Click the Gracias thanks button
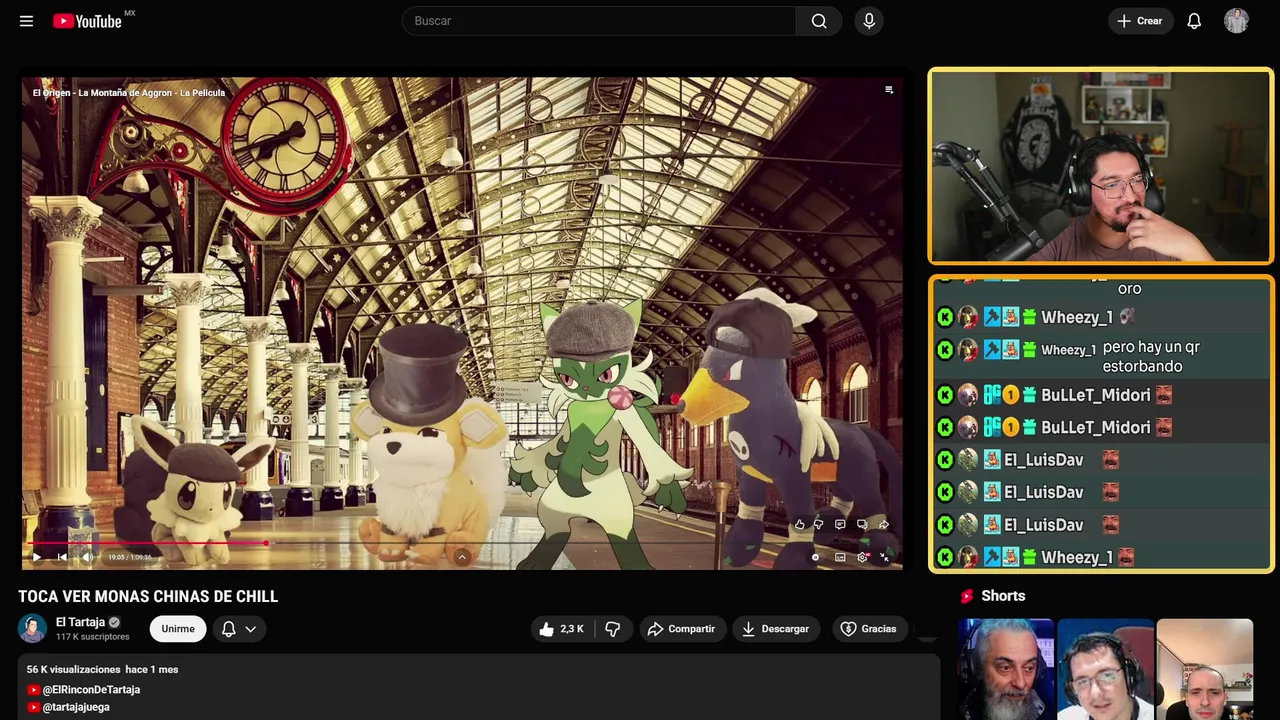Image resolution: width=1280 pixels, height=720 pixels. [x=868, y=629]
